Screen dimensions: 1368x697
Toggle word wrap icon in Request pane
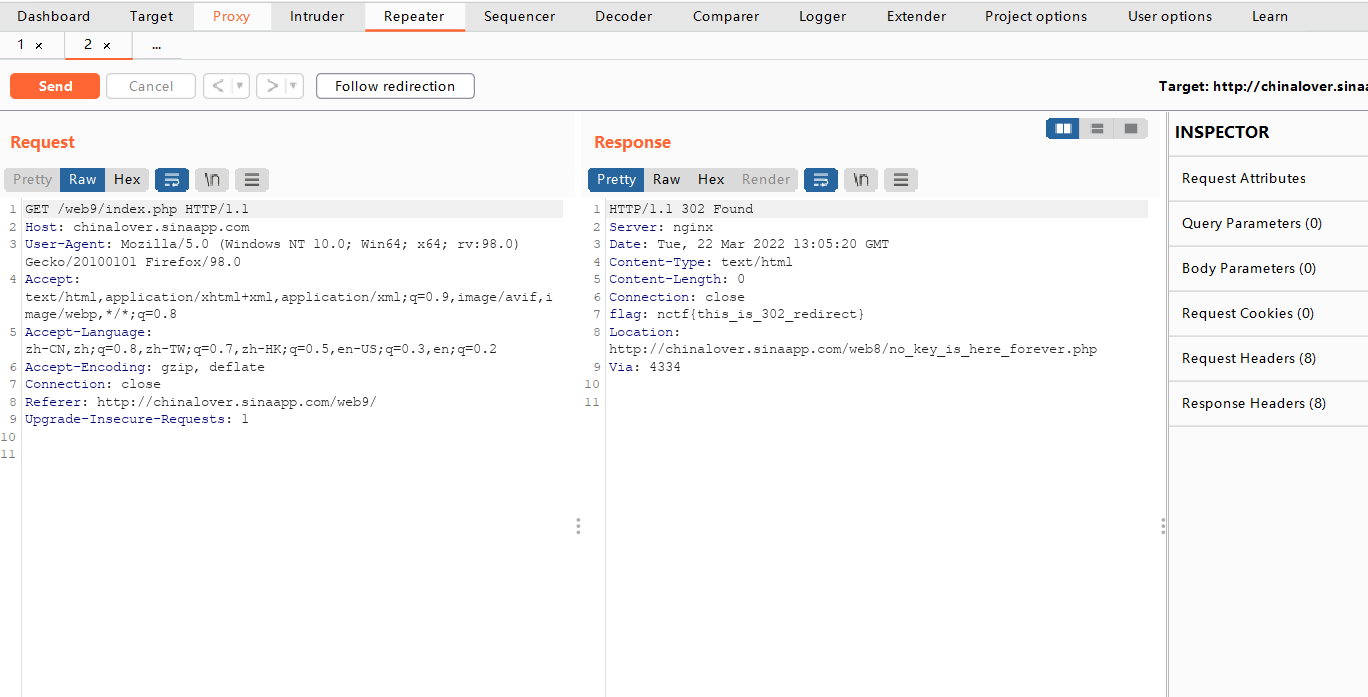[x=172, y=180]
